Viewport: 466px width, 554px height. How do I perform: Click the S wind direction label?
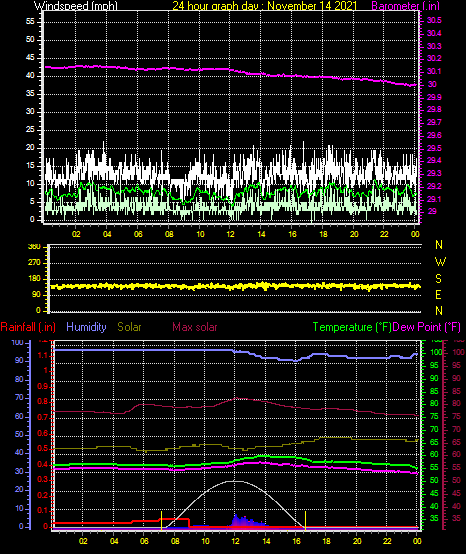click(x=438, y=278)
